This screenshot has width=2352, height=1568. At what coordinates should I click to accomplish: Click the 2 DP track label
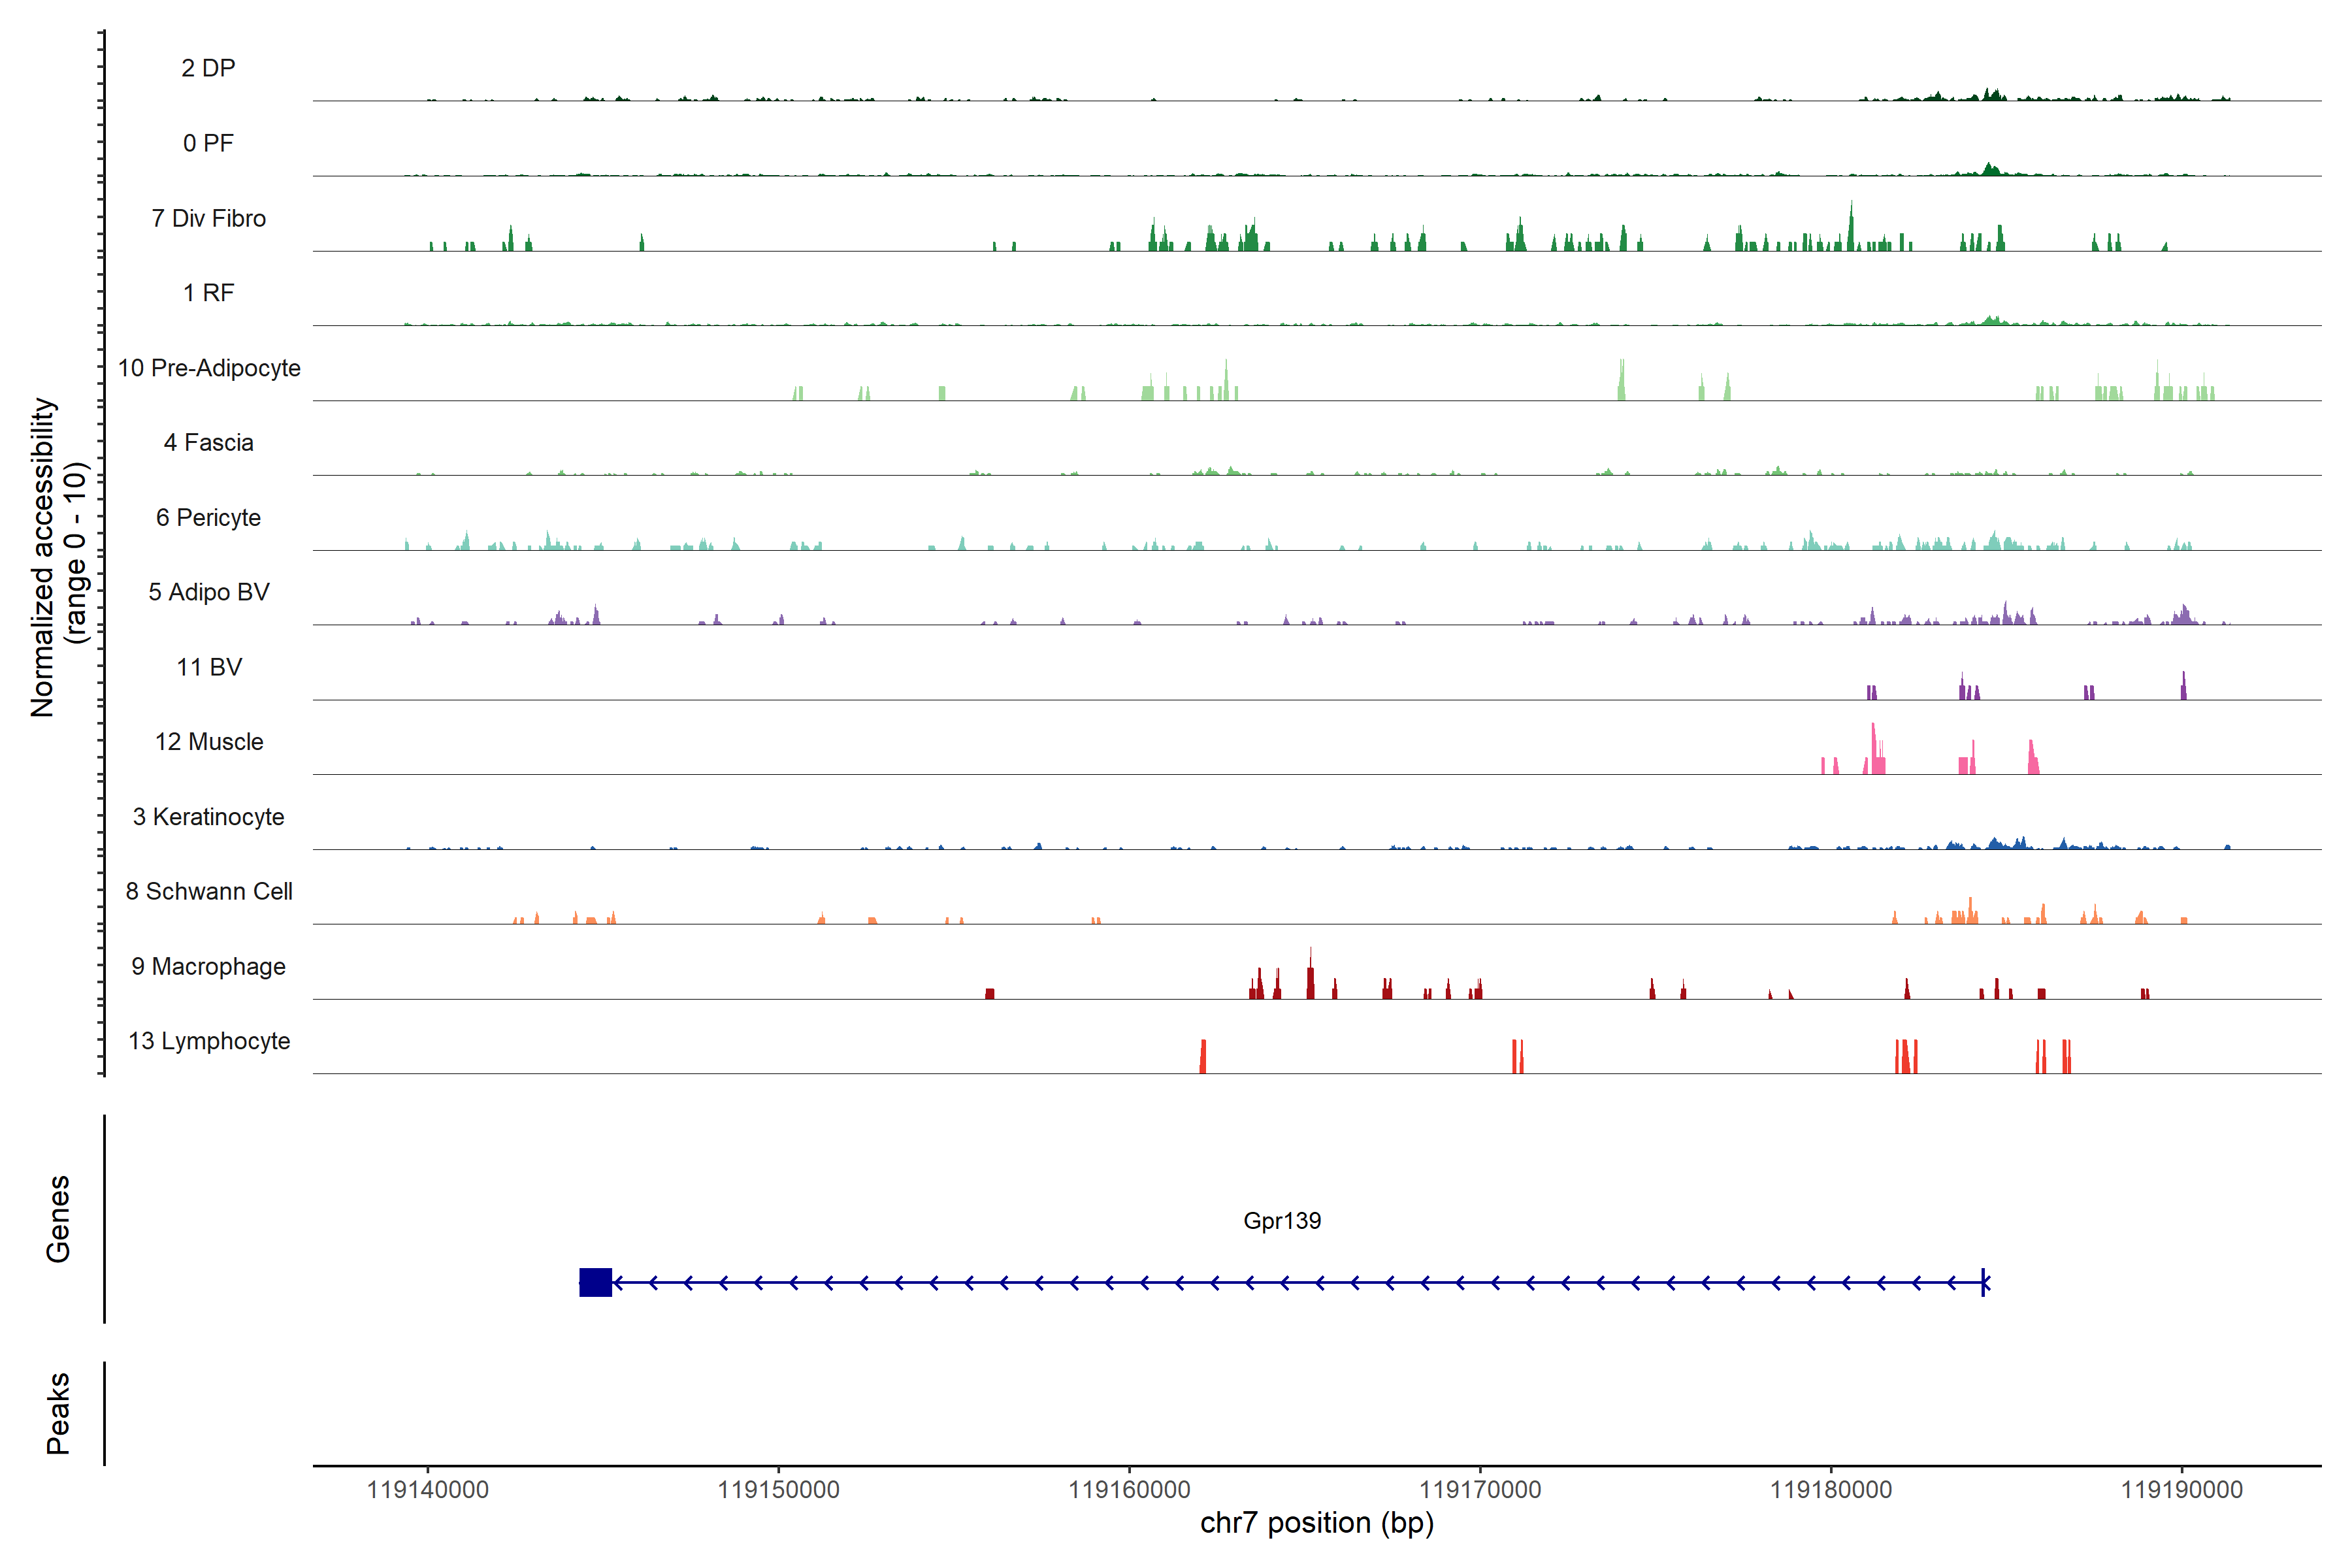[x=208, y=68]
